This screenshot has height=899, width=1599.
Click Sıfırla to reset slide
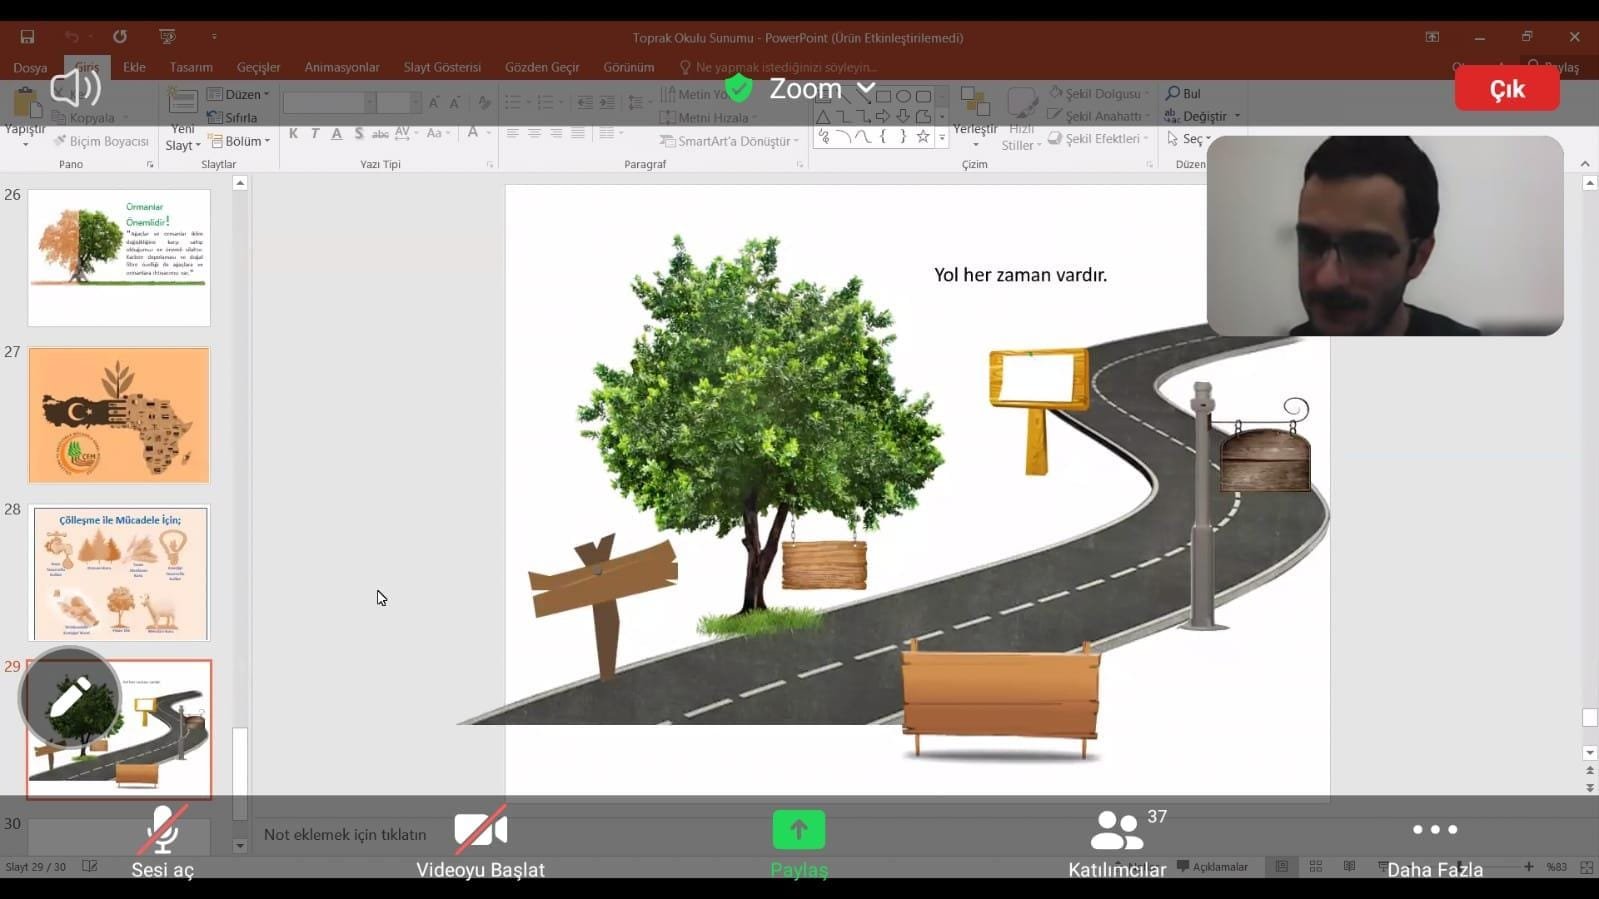point(233,117)
